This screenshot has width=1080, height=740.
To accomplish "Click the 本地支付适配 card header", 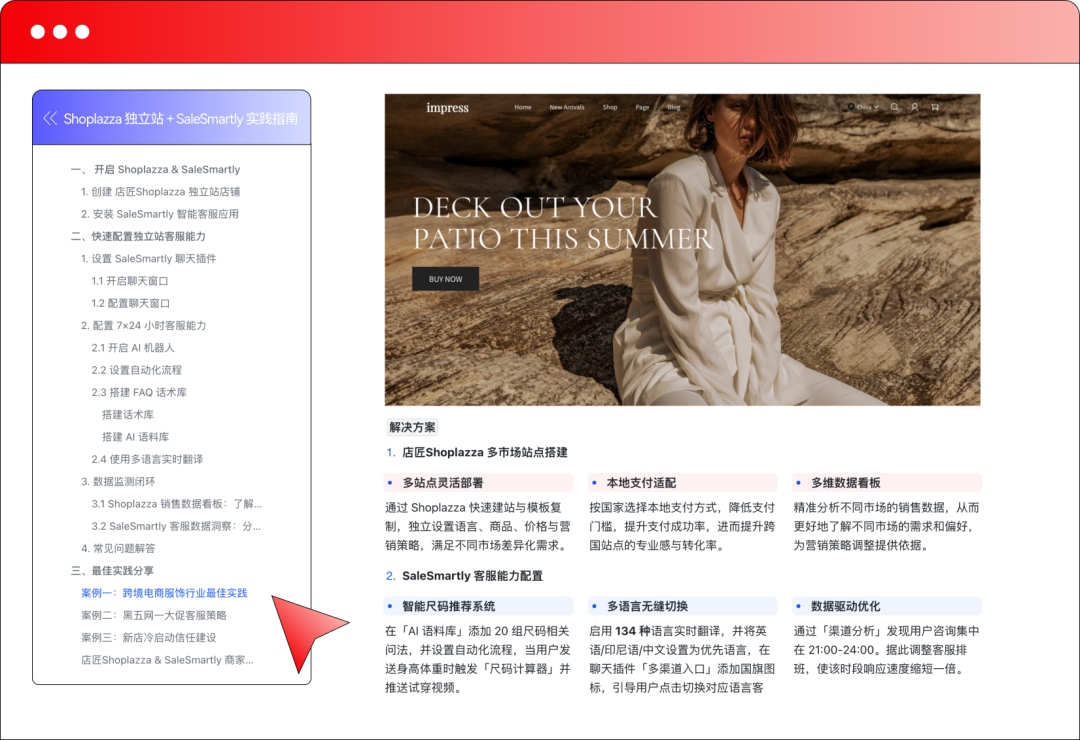I will coord(683,482).
